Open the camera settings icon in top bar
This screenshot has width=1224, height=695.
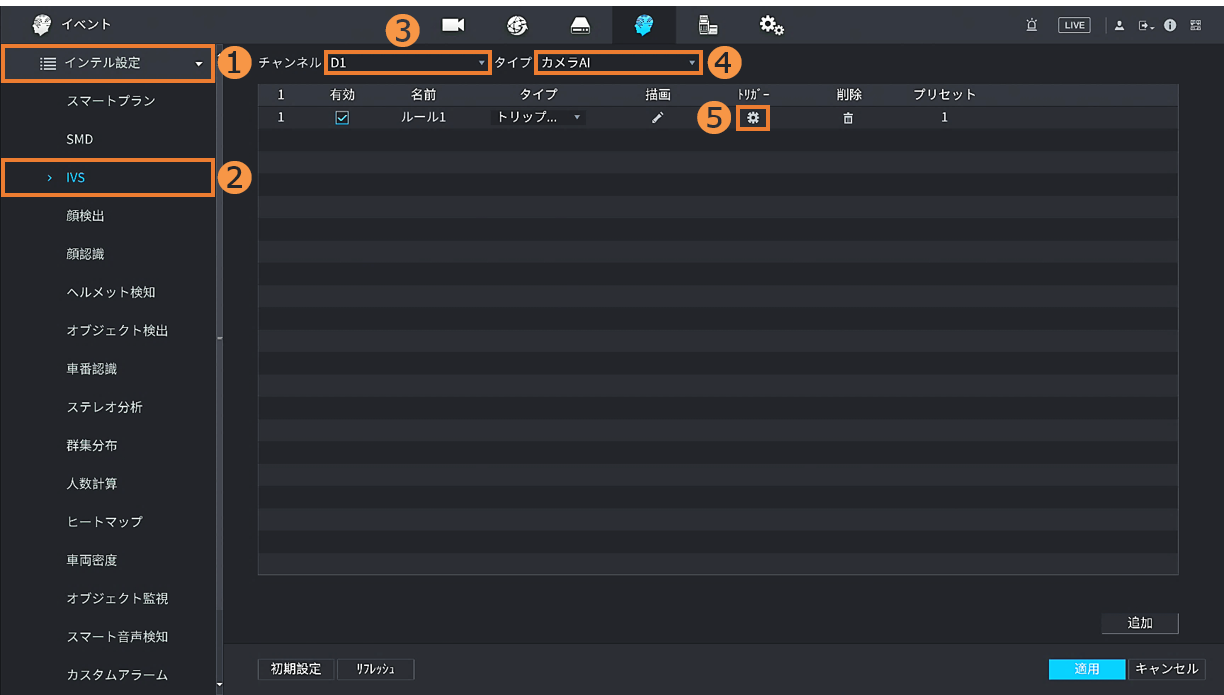[453, 25]
